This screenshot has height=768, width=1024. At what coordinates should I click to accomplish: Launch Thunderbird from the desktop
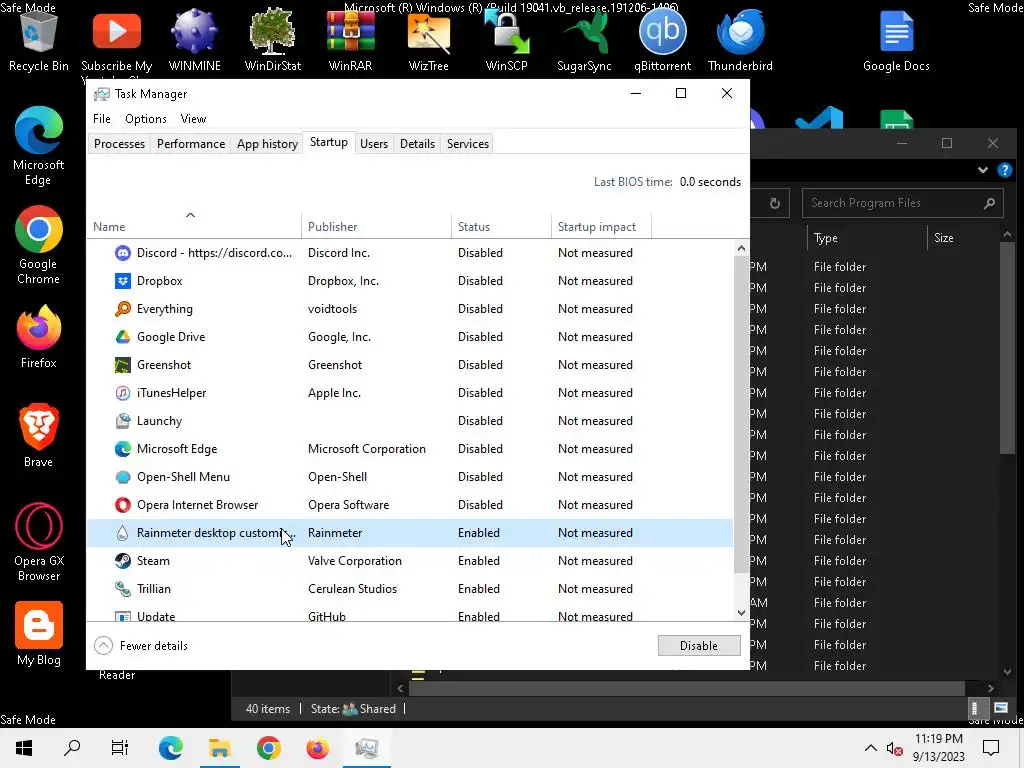coord(740,39)
